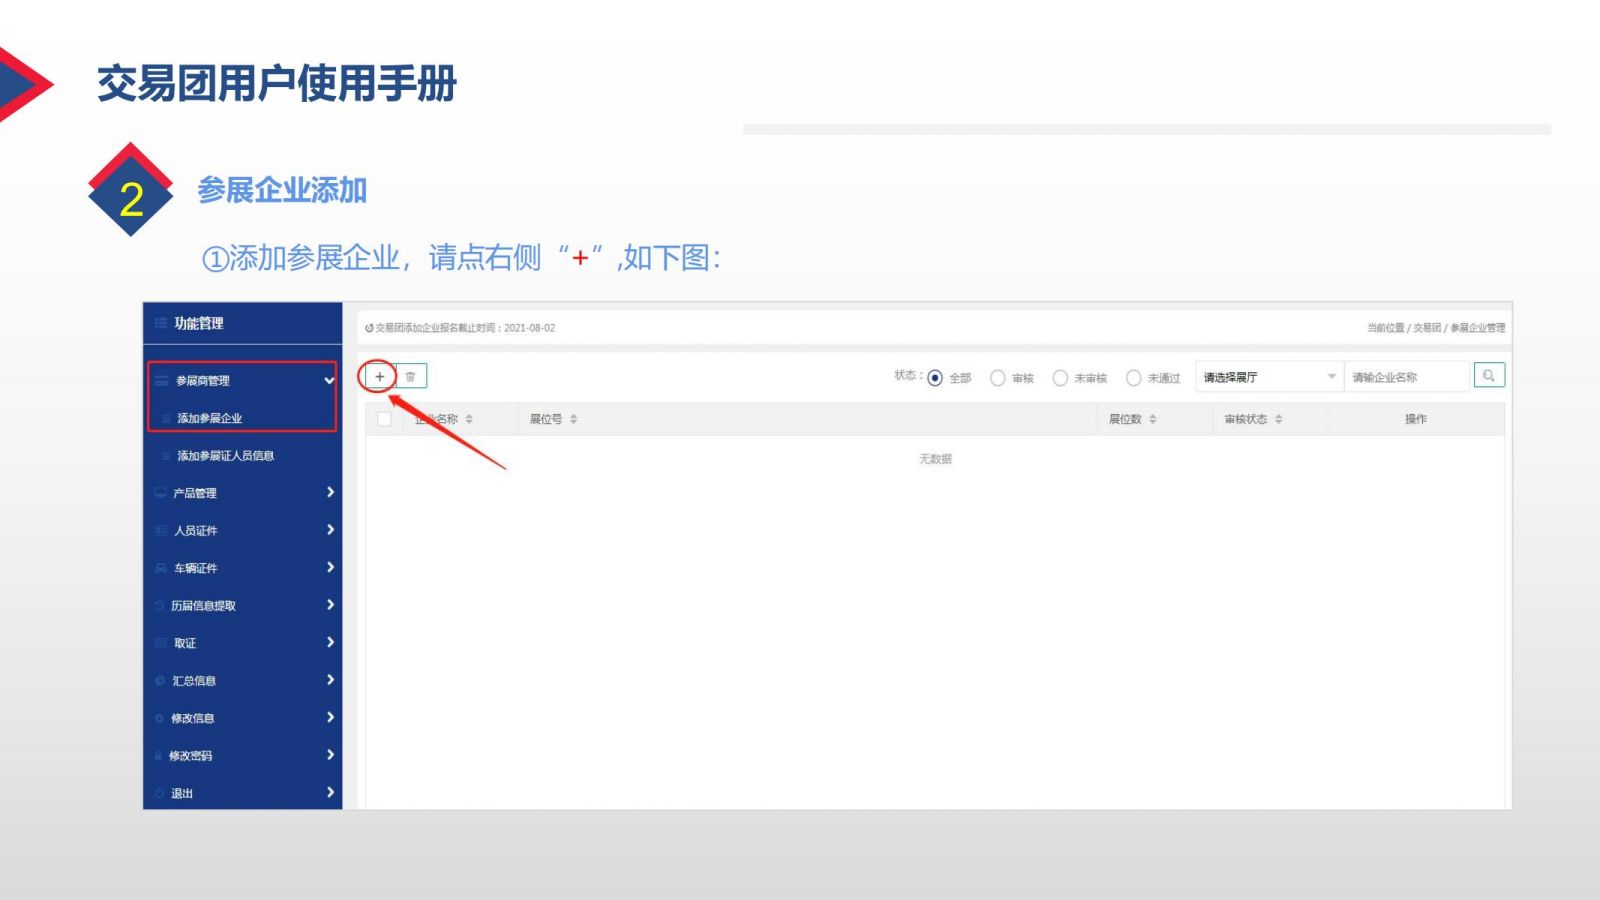
Task: Click the 历届信息提取 history icon
Action: click(160, 606)
